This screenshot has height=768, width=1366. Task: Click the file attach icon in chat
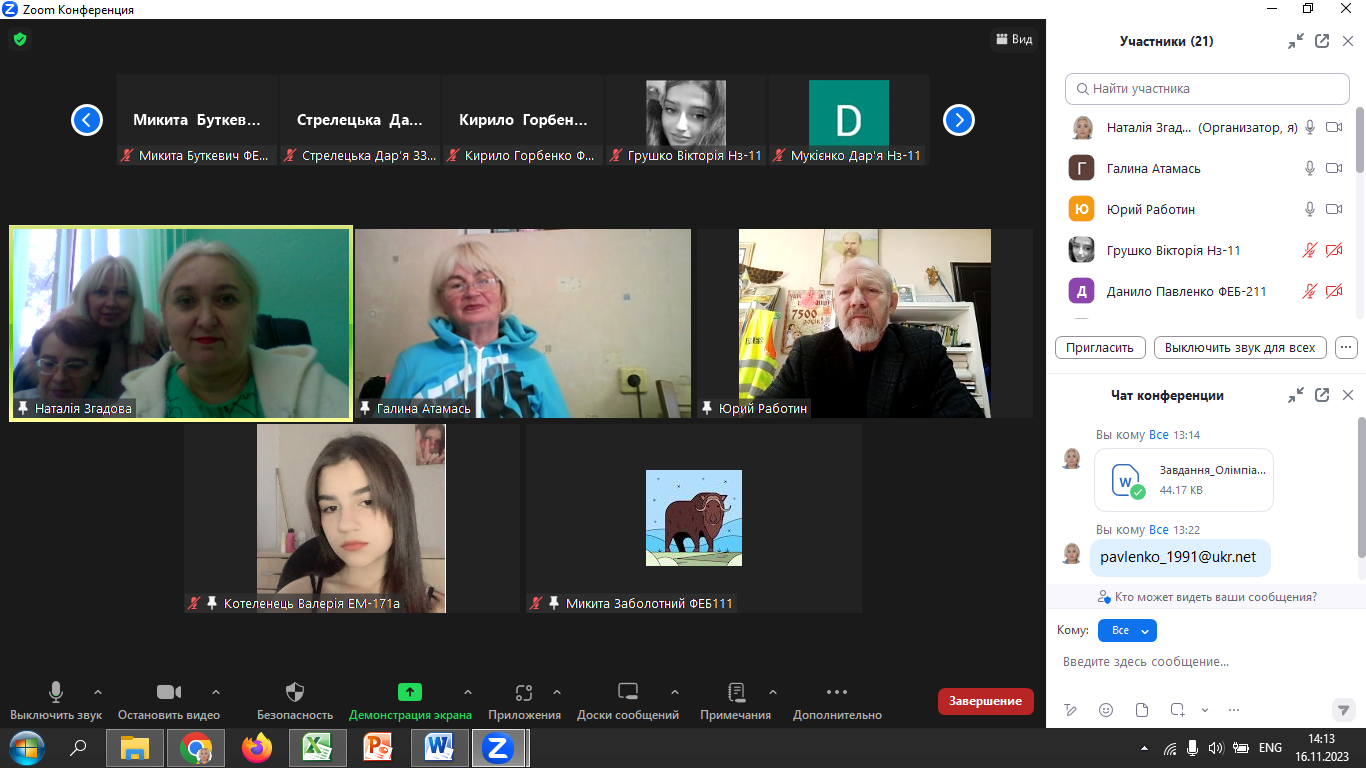1142,710
